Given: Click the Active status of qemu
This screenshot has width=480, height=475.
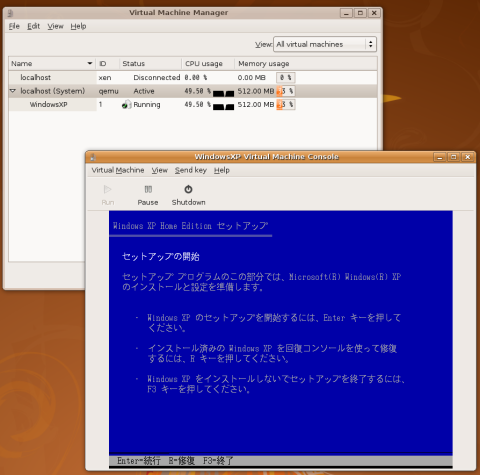Looking at the screenshot, I should pos(144,91).
